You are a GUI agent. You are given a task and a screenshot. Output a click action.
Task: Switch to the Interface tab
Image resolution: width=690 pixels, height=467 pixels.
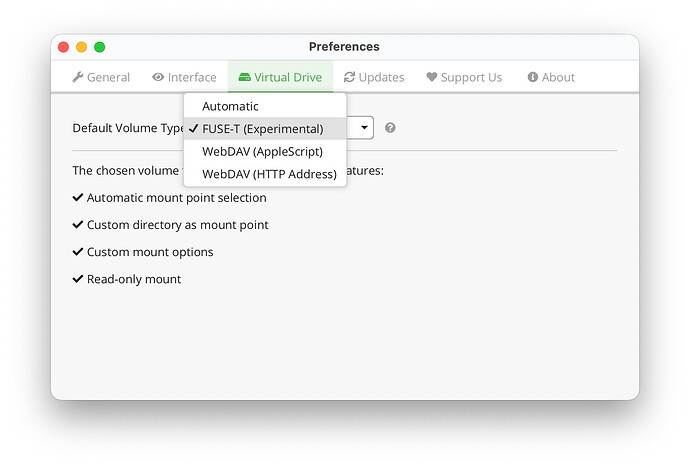pos(184,77)
